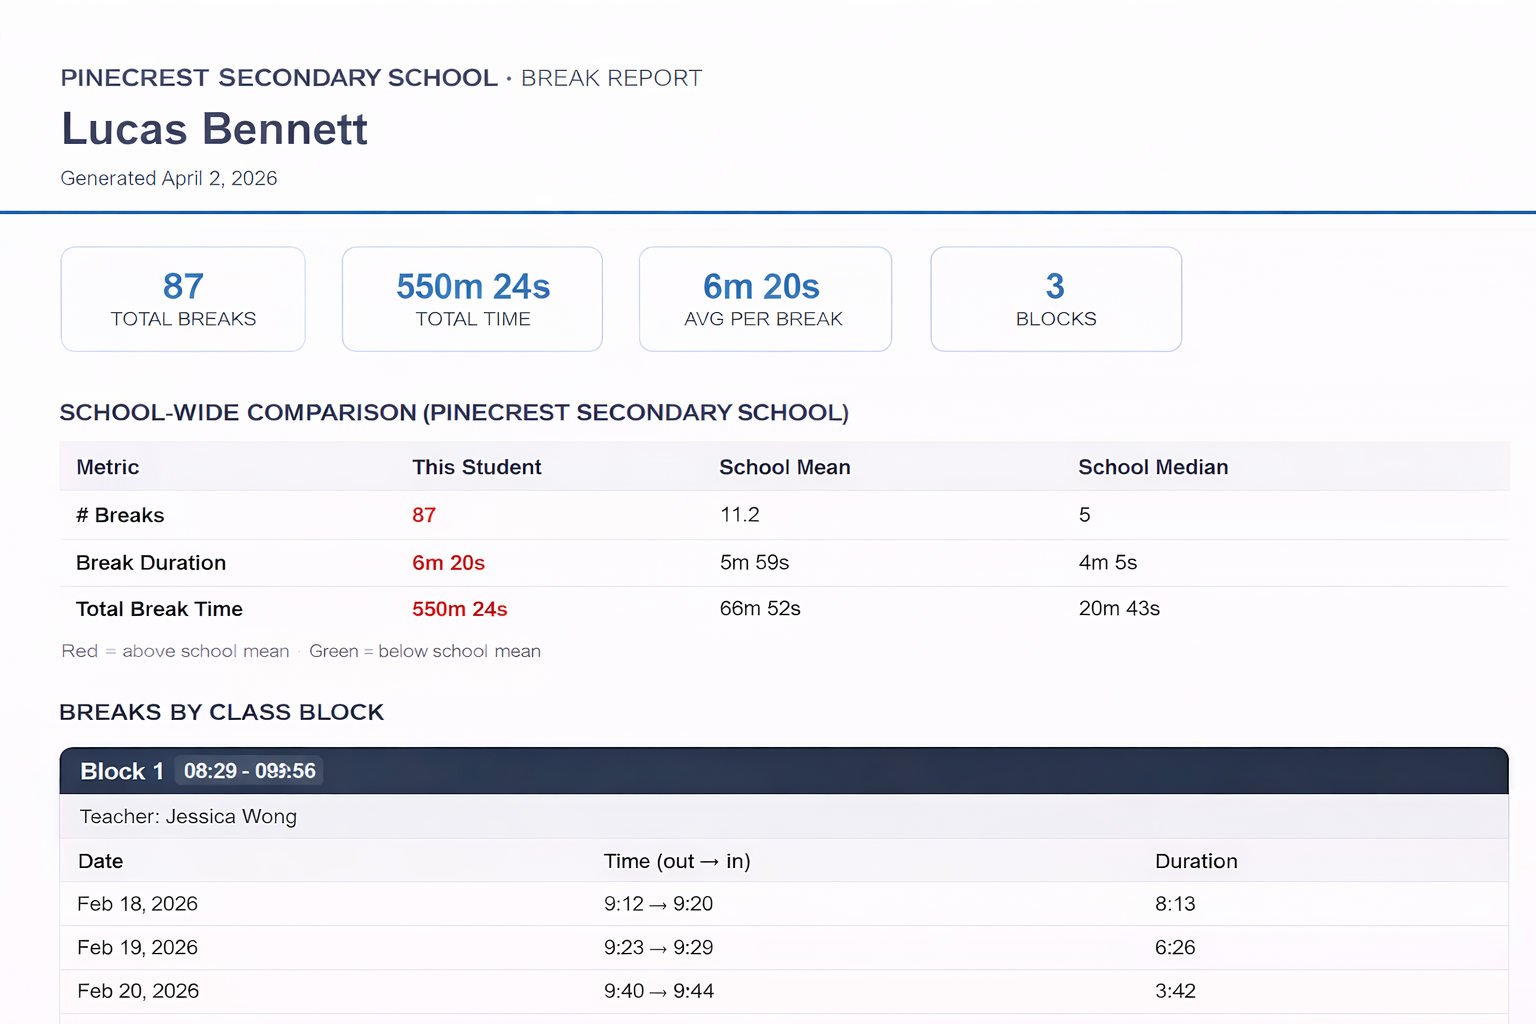Click the Generated April 2, 2026 date text
1536x1024 pixels.
tap(168, 178)
